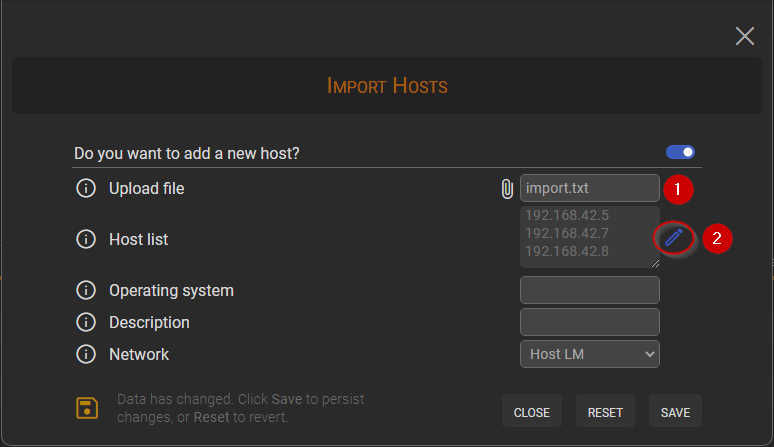Close the Import Hosts dialog with X
Screen dimensions: 774x447
point(744,36)
